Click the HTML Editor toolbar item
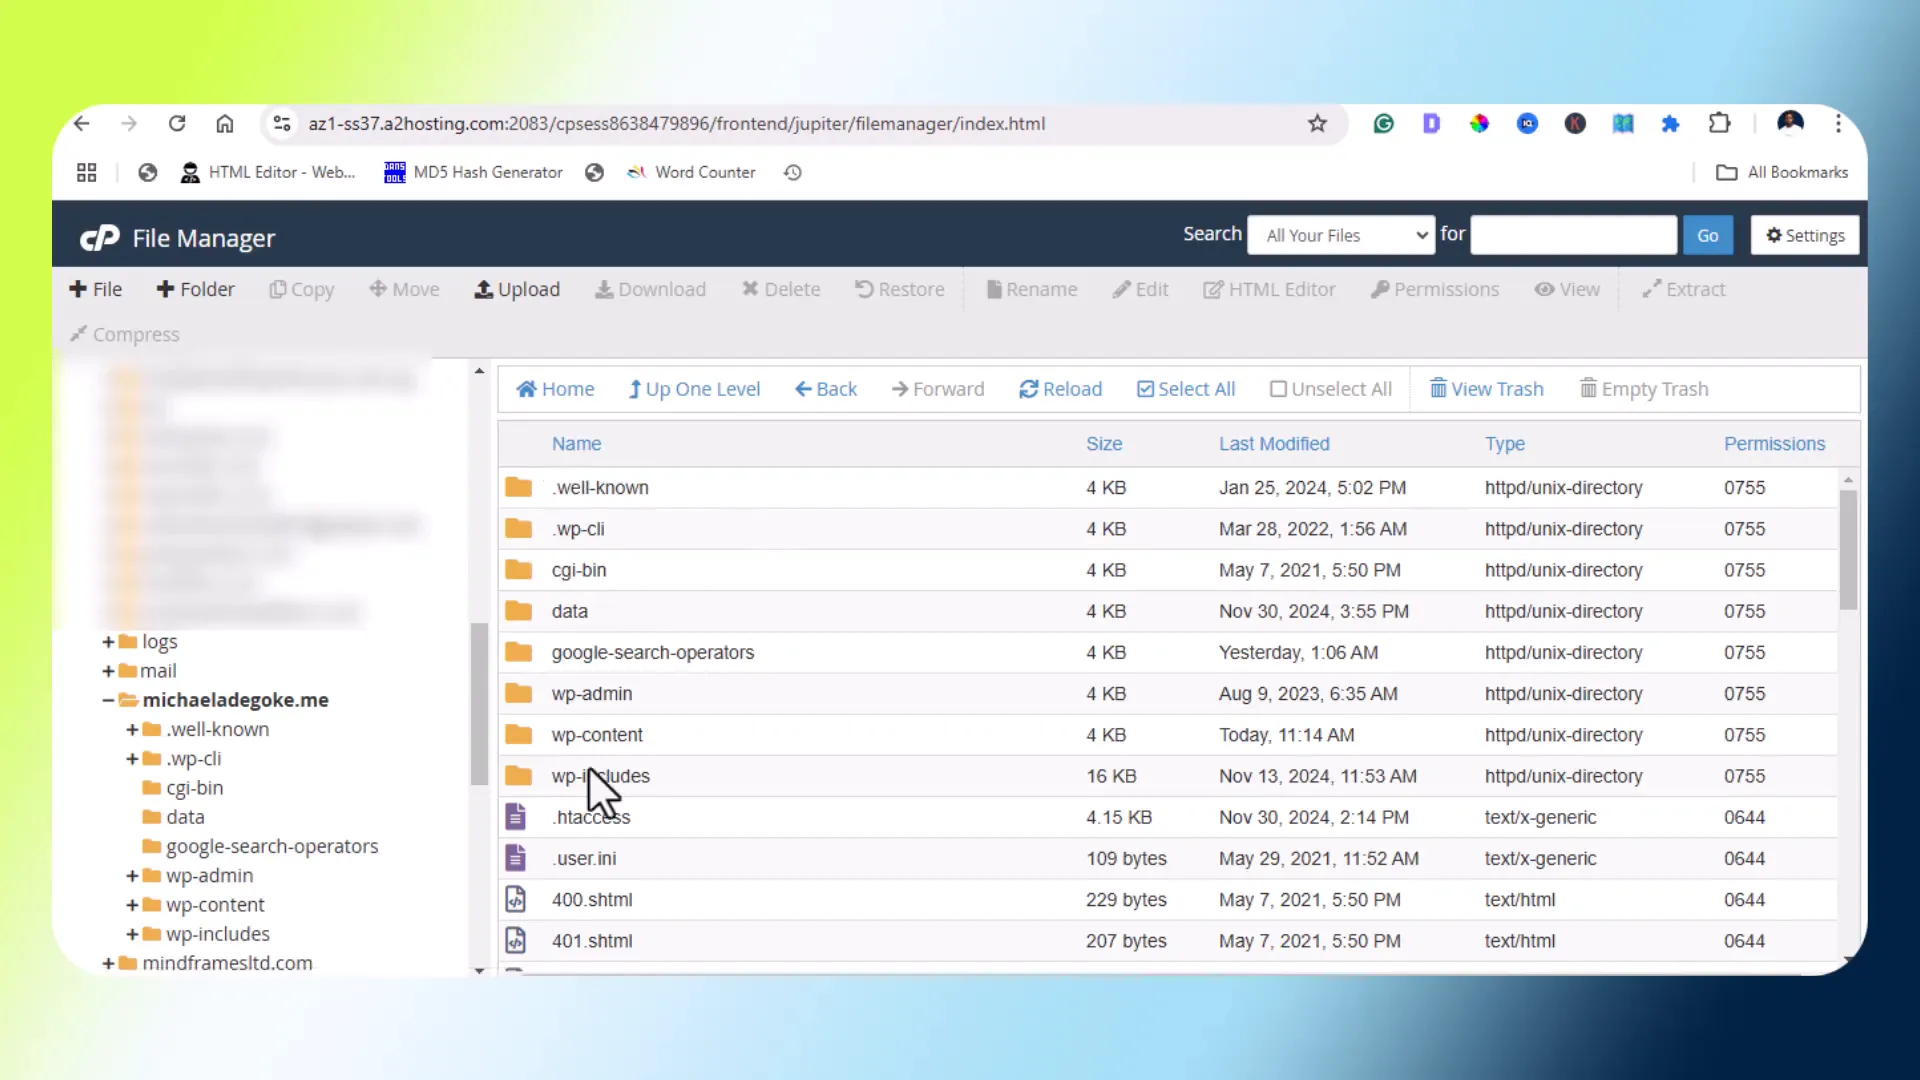1920x1080 pixels. click(x=1269, y=289)
